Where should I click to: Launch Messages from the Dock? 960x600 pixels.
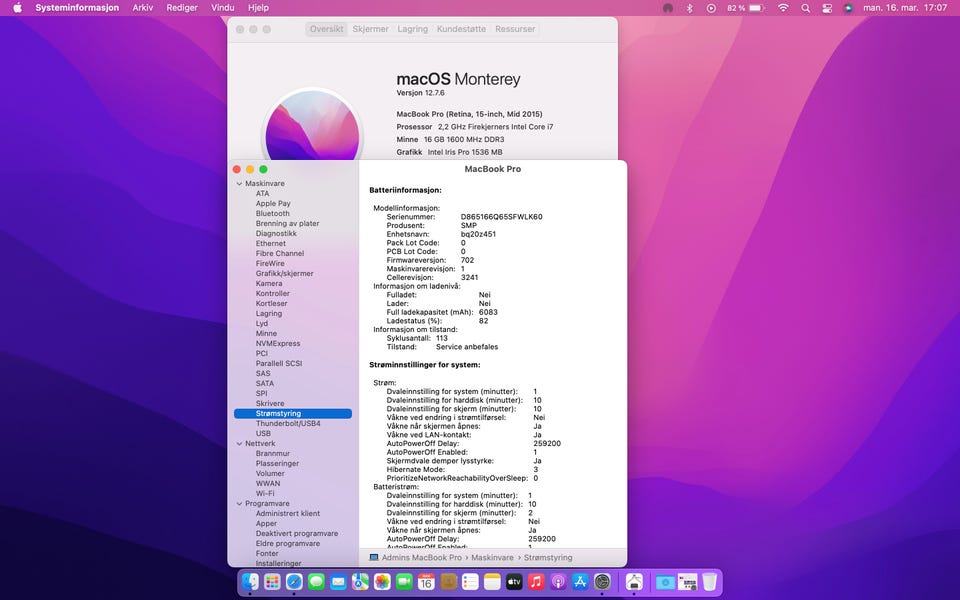point(316,581)
